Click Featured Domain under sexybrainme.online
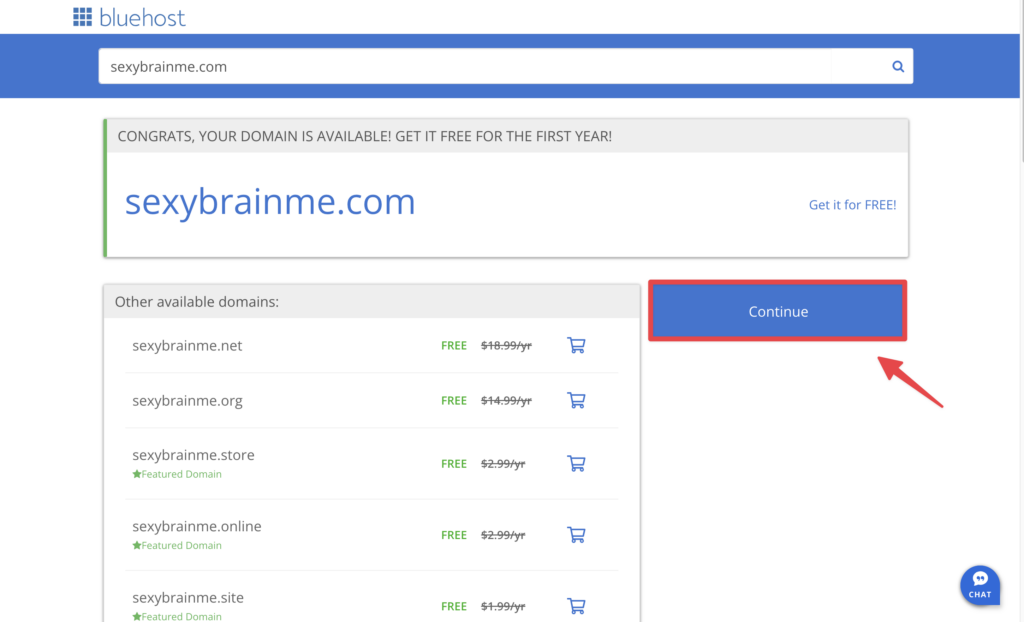Viewport: 1024px width, 622px height. (x=177, y=546)
